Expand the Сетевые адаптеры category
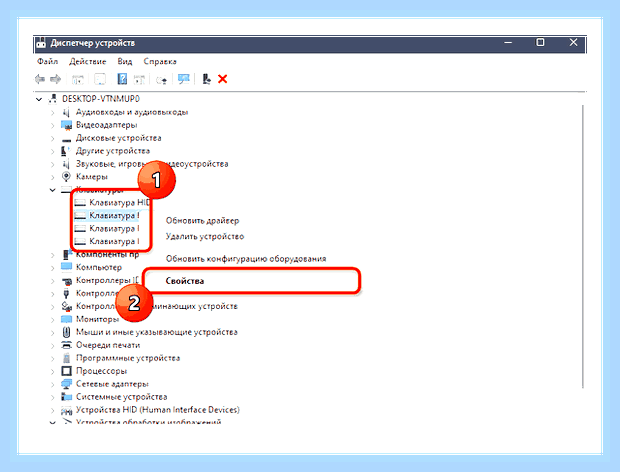Viewport: 620px width, 472px height. point(52,385)
